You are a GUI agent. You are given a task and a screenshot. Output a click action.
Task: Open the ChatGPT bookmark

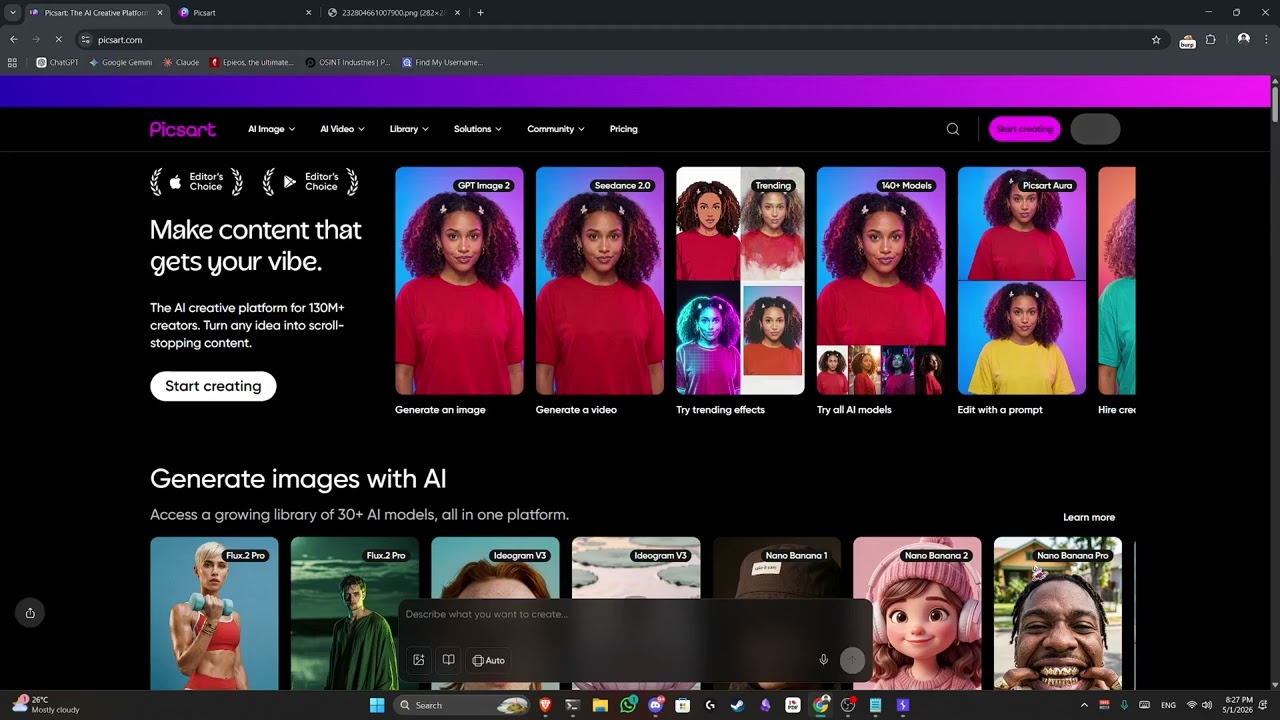tap(57, 62)
